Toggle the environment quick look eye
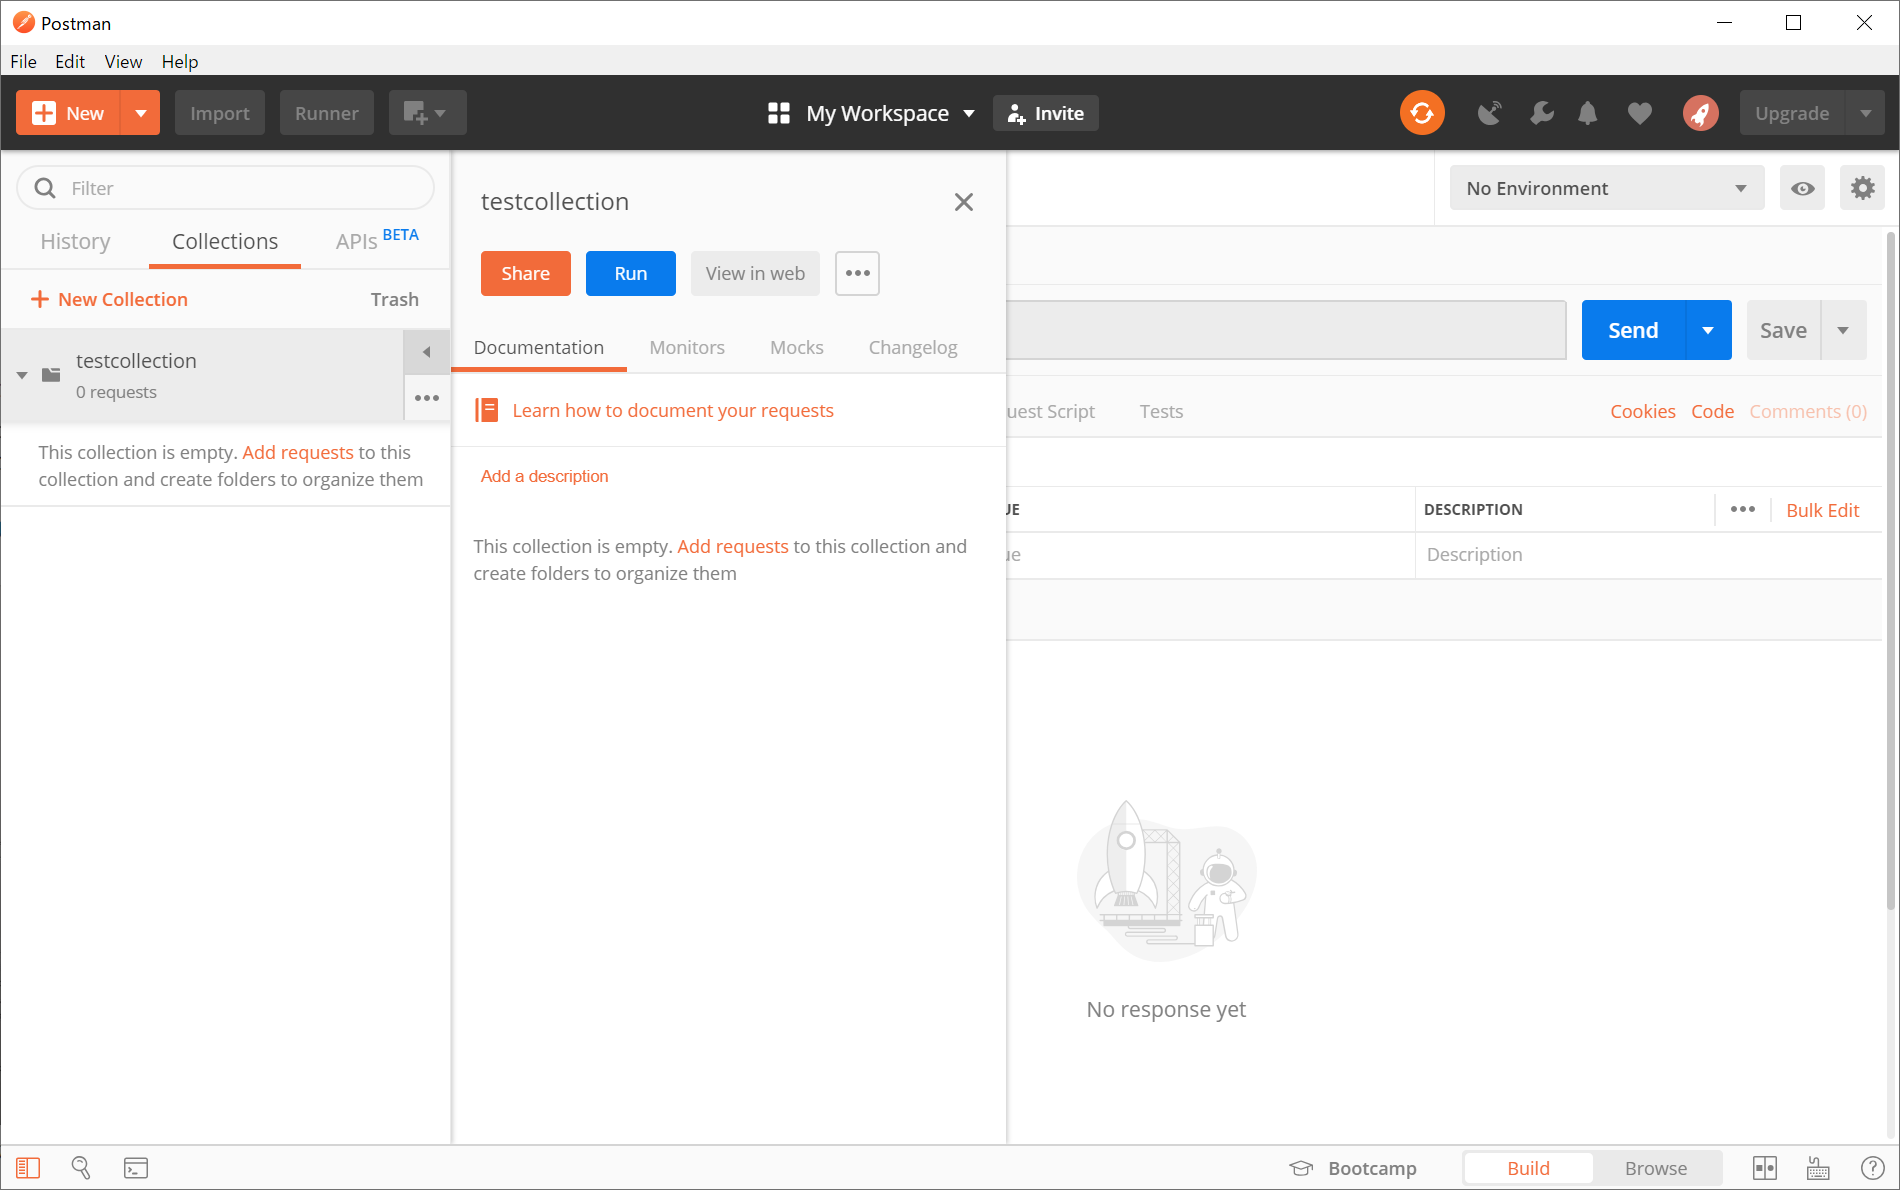This screenshot has width=1900, height=1190. tap(1802, 188)
